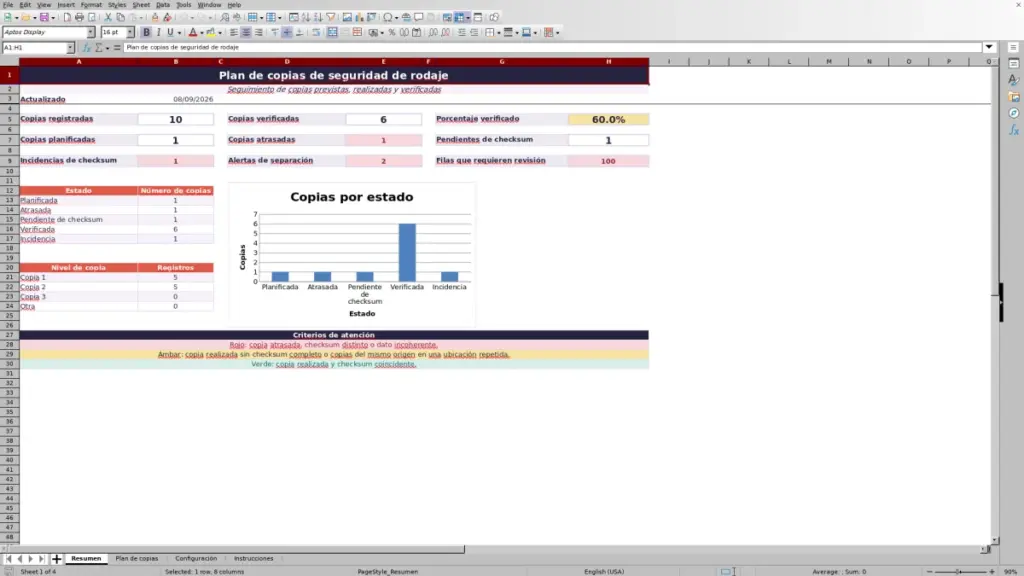Open the Sidebar Functions fx icon
The image size is (1024, 576).
pos(1014,130)
